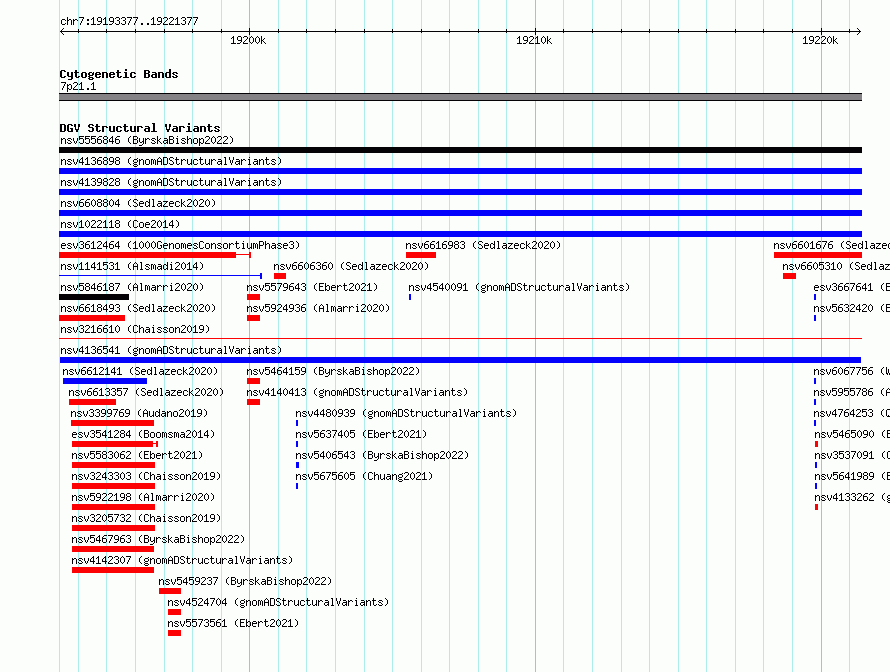This screenshot has height=672, width=890.
Task: Open nsv3399769 (Audano2019) label
Action: coord(139,413)
